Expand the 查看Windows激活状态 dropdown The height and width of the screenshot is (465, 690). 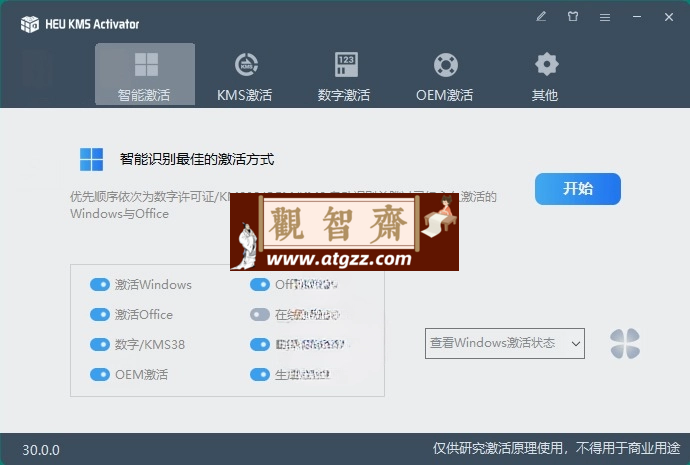point(505,343)
